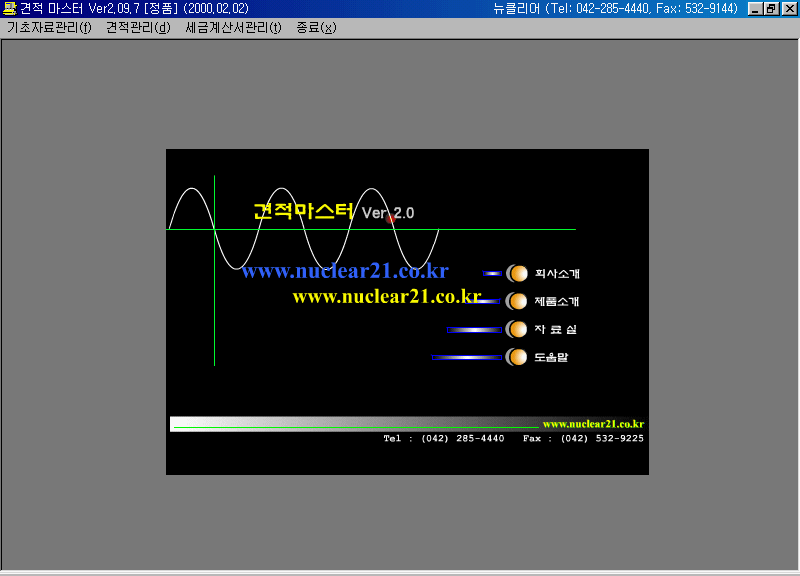This screenshot has height=576, width=800.
Task: Click the application icon in title bar
Action: pos(9,9)
